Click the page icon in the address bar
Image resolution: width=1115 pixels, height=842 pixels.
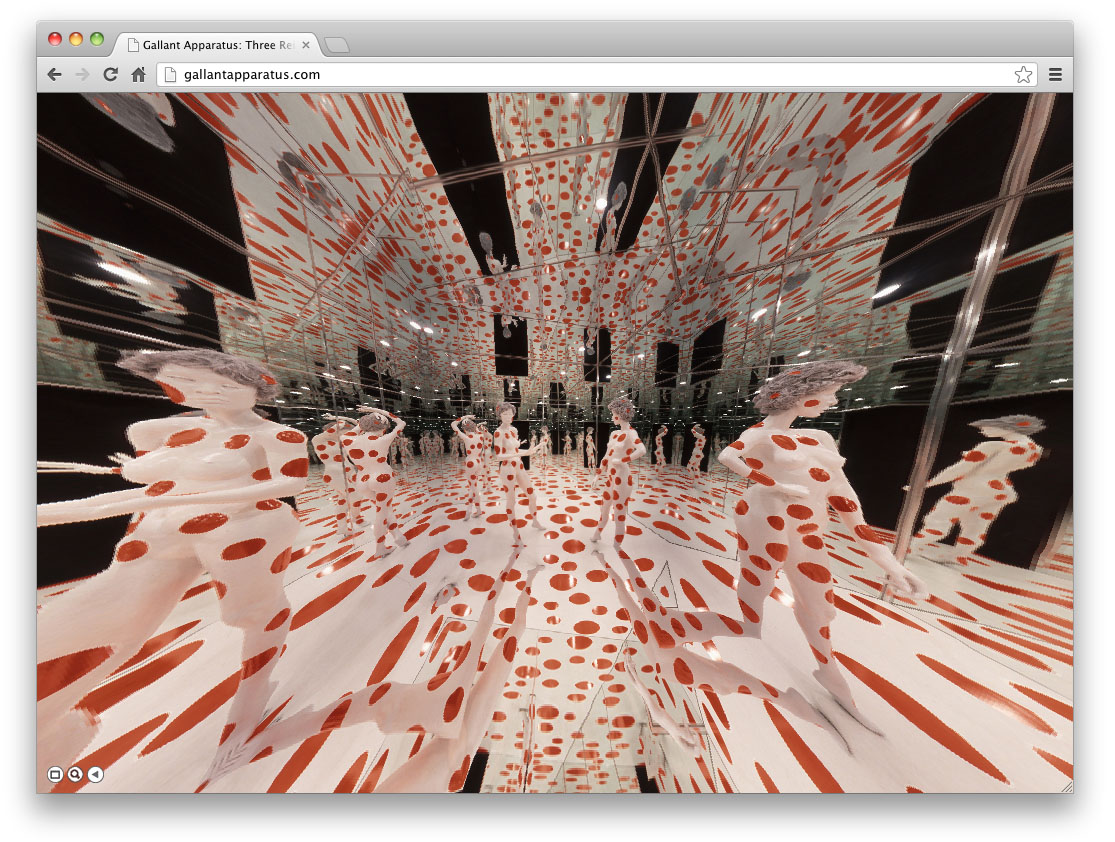171,75
